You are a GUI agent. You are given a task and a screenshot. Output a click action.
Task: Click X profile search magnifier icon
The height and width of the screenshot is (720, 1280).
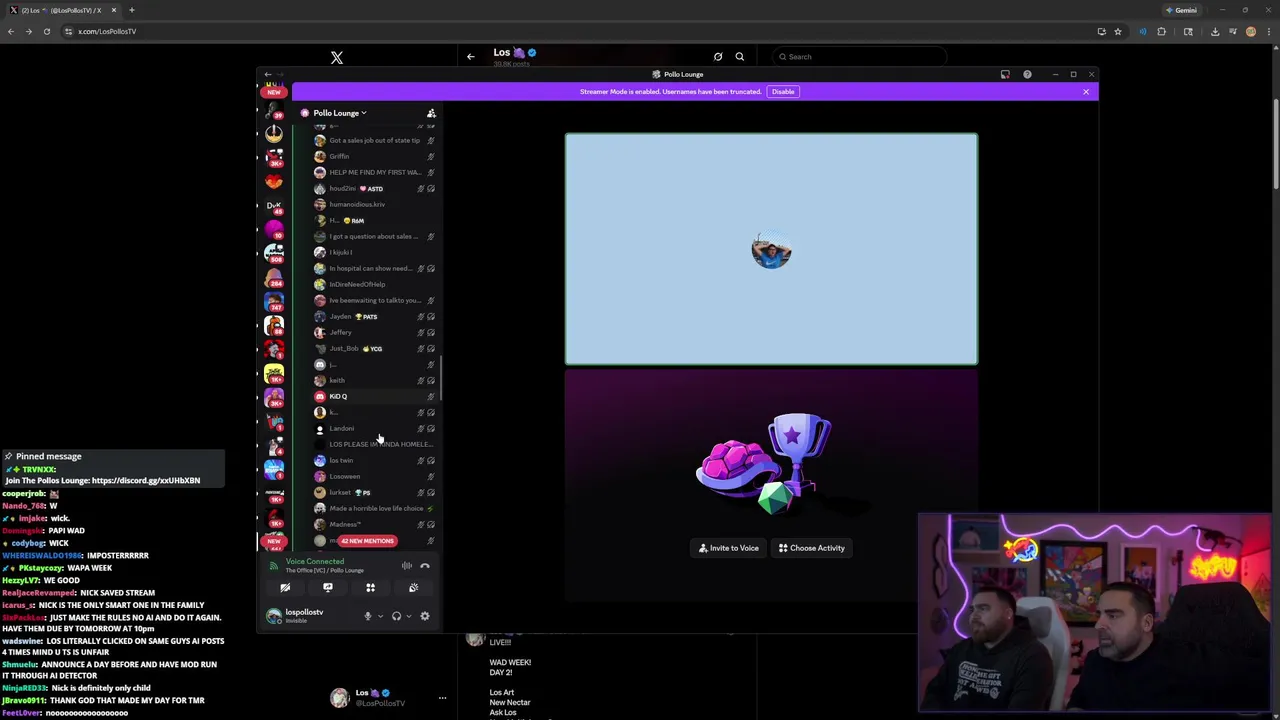click(740, 57)
